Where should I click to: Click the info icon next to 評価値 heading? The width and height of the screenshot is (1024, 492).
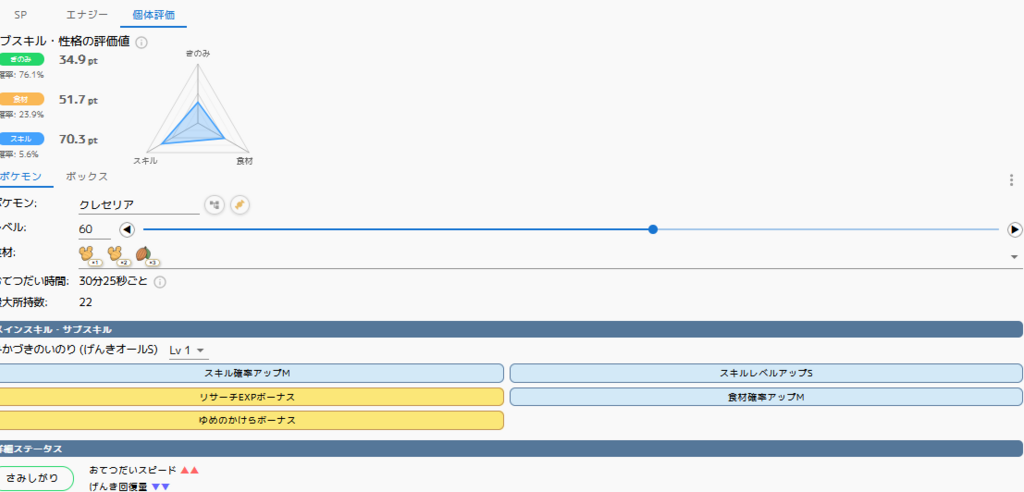(x=142, y=42)
